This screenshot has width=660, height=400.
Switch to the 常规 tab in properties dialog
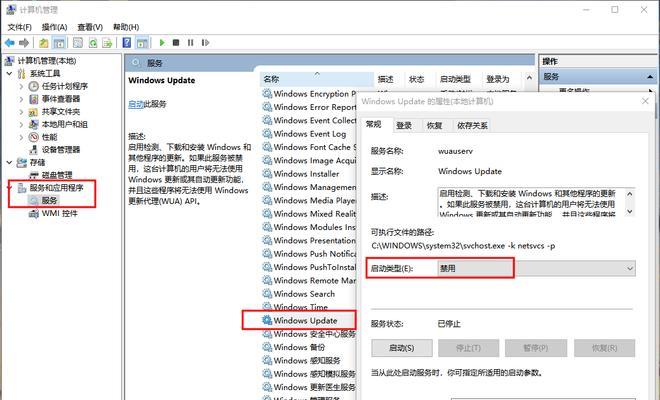(x=374, y=124)
